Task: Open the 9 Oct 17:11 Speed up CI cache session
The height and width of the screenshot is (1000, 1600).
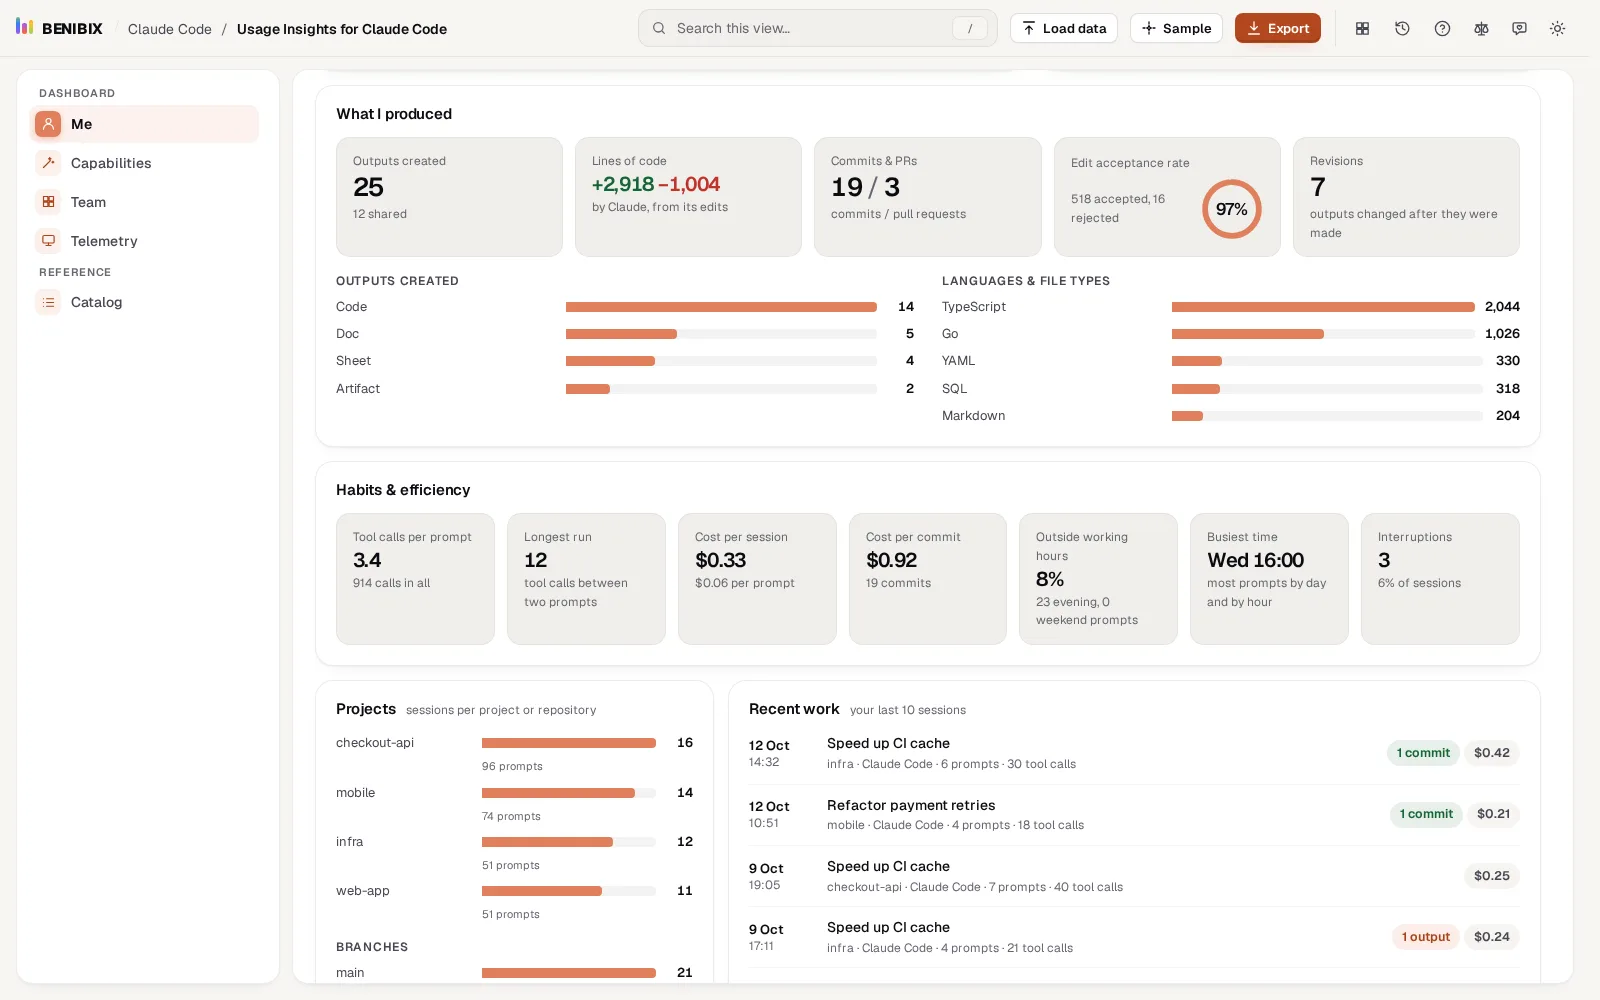Action: tap(1134, 937)
